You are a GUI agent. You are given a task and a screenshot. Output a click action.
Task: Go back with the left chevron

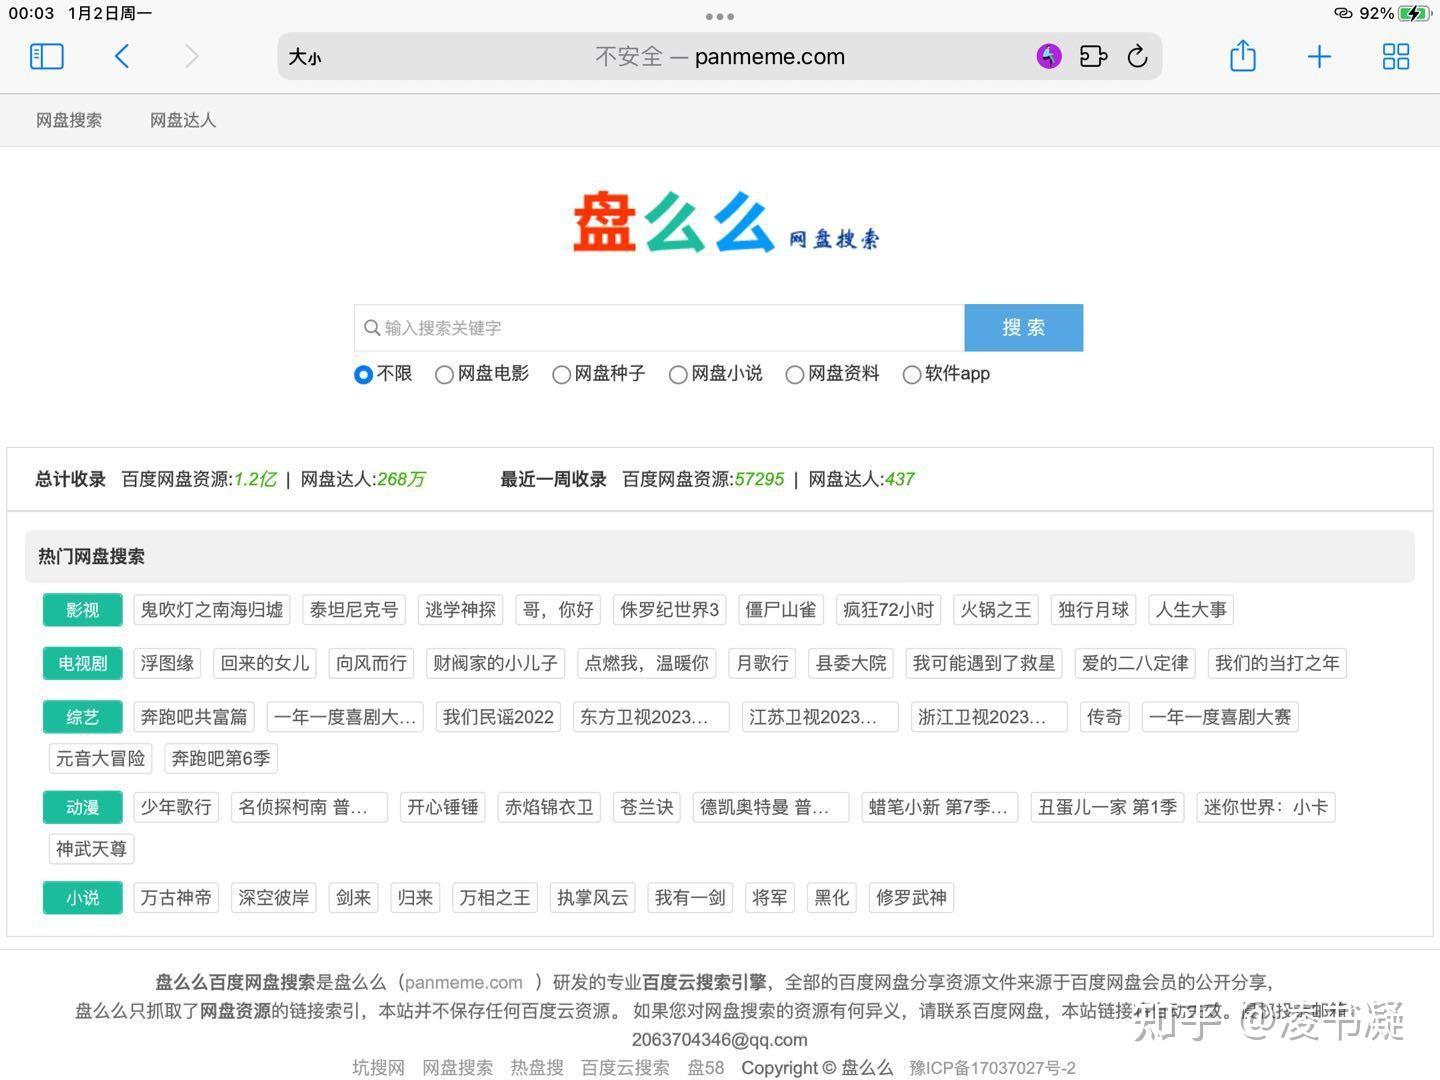pos(122,57)
